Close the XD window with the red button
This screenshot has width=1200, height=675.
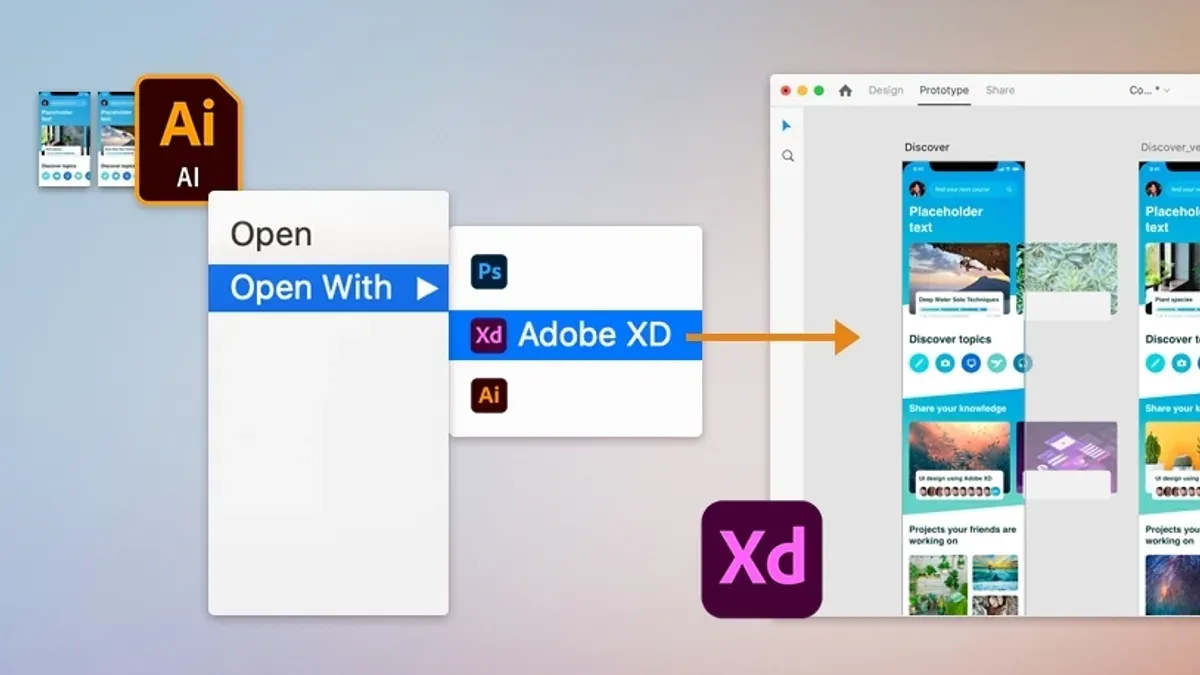pos(786,90)
